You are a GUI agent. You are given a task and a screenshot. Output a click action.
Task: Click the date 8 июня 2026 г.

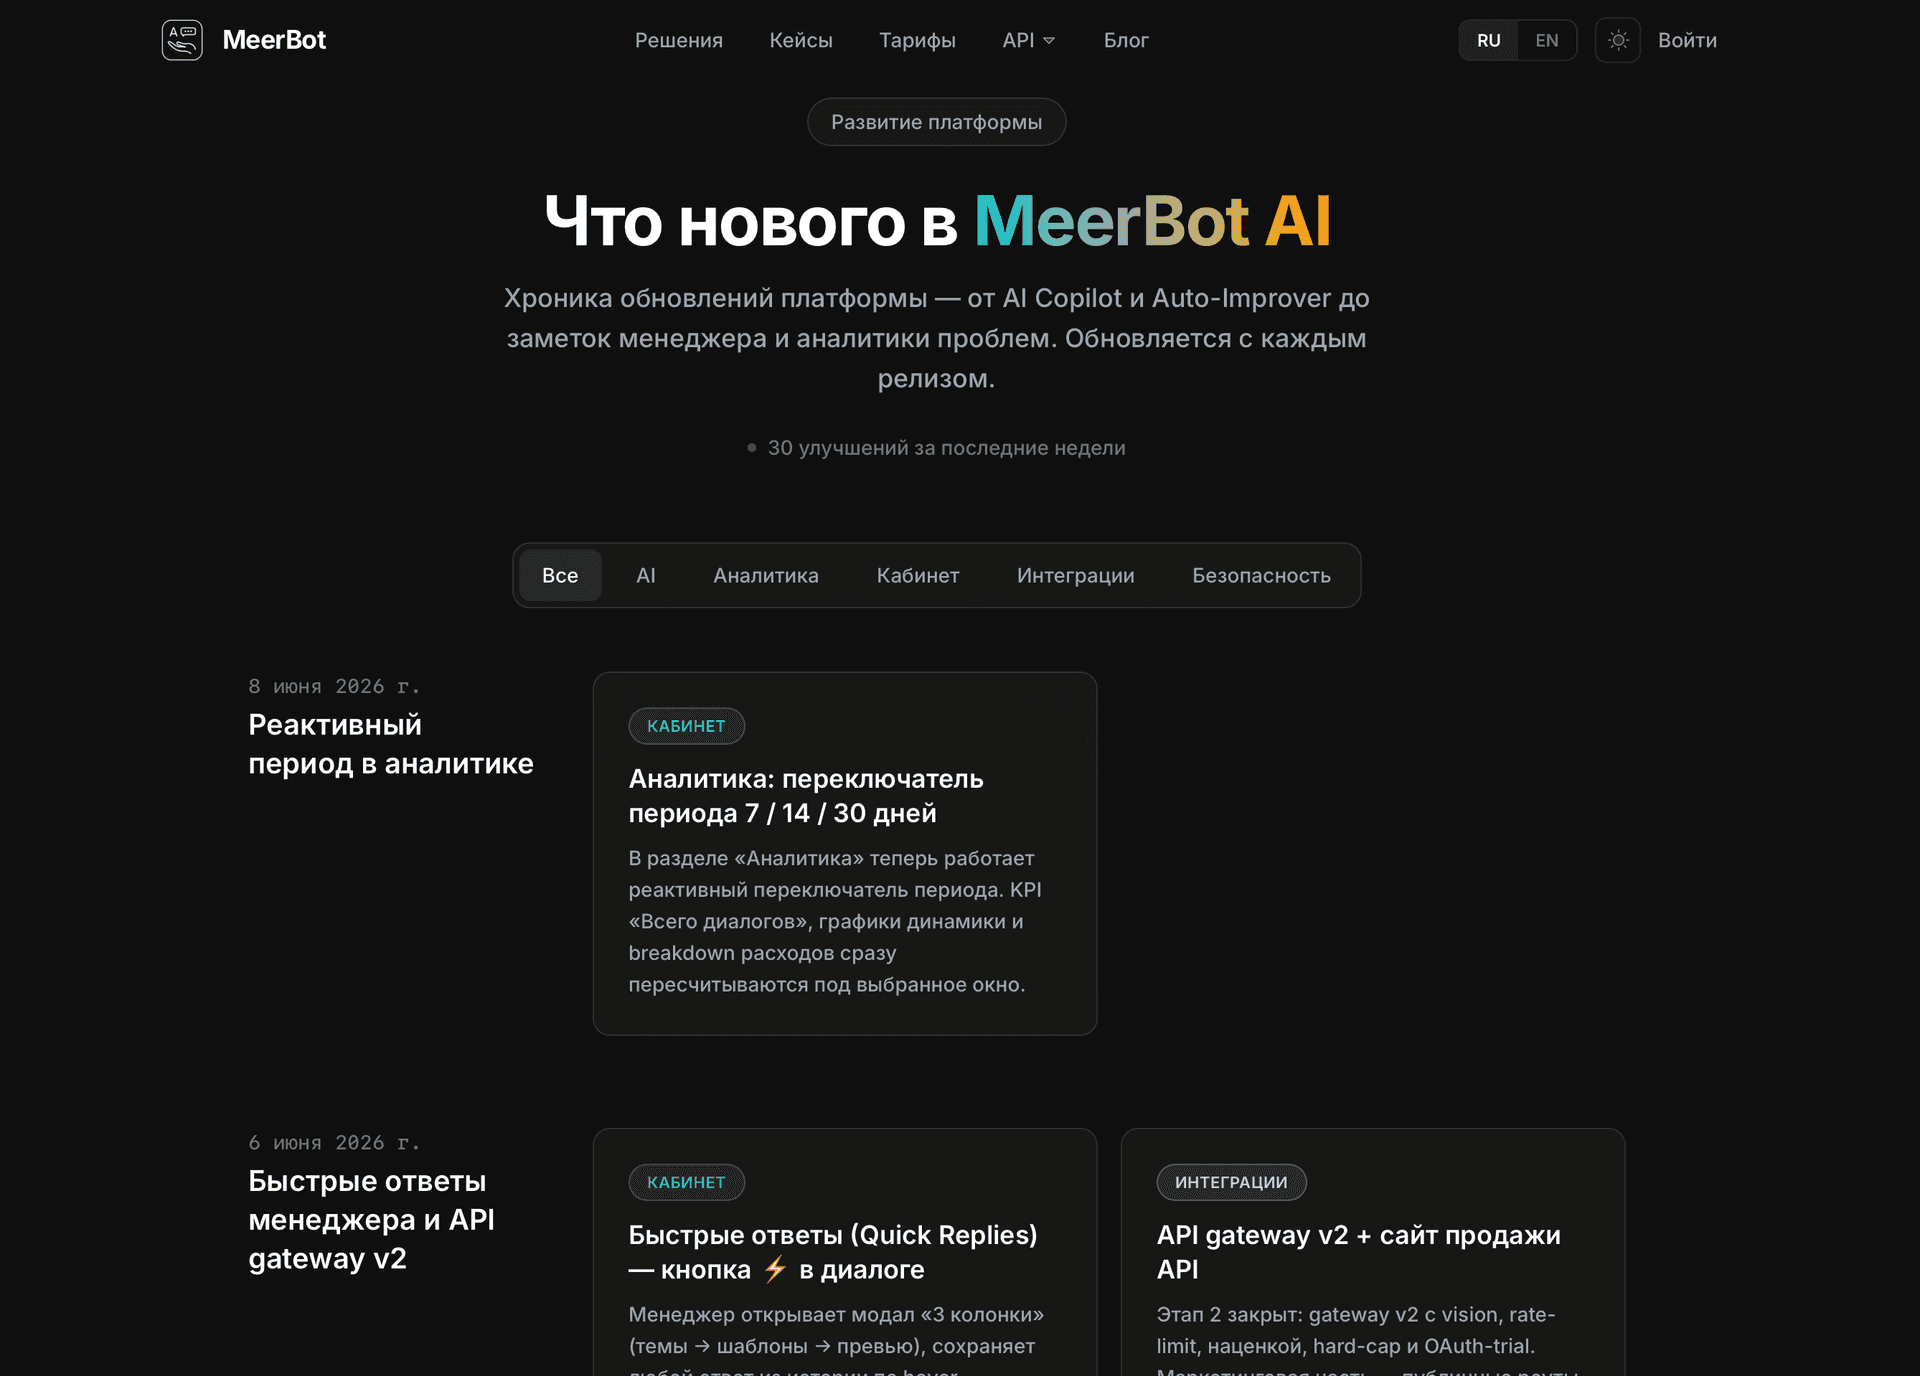(334, 686)
